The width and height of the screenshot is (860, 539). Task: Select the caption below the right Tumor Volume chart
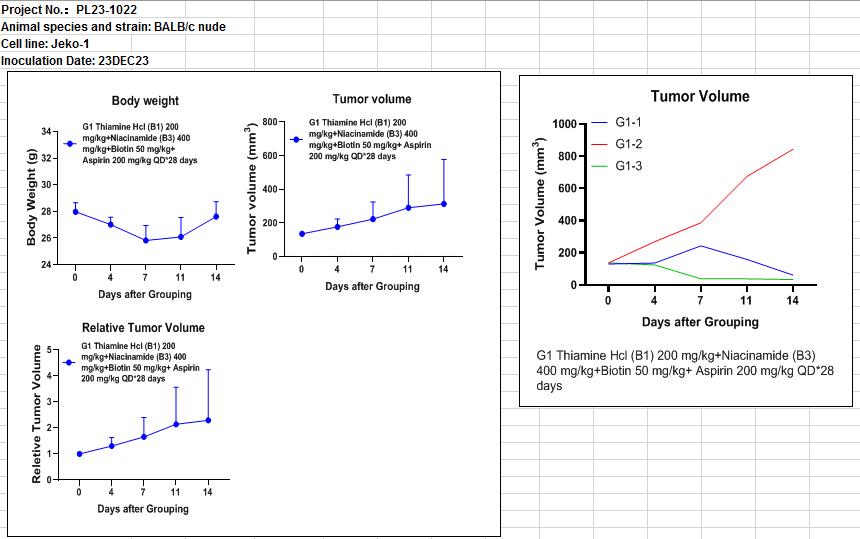(x=684, y=370)
